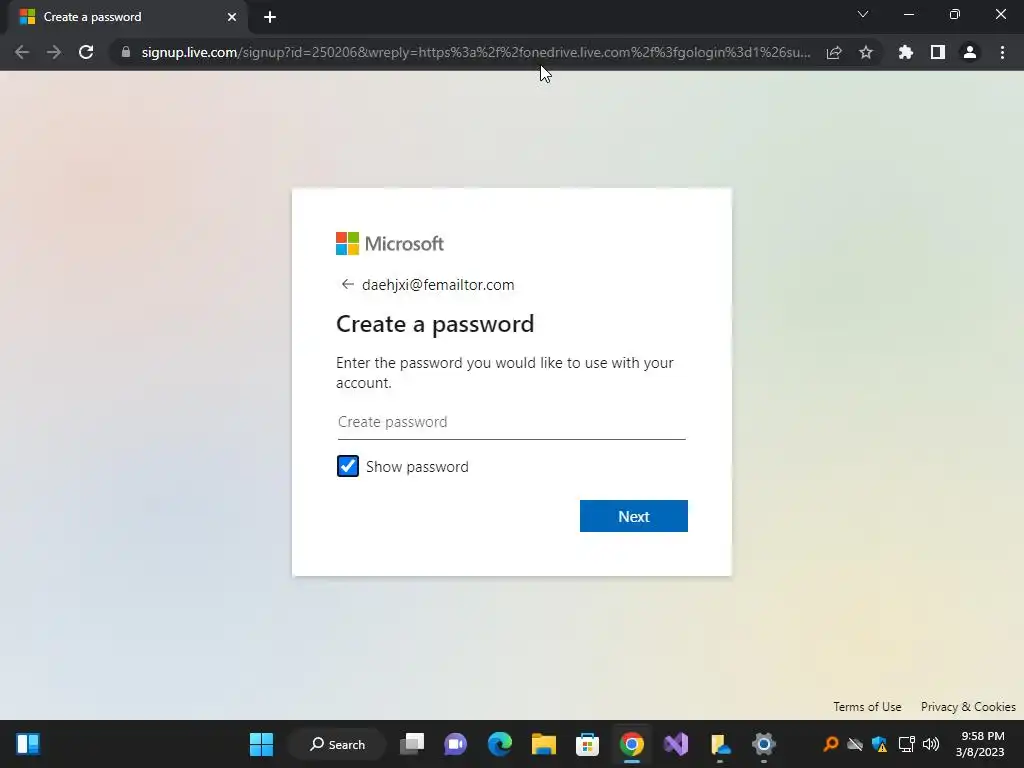1024x768 pixels.
Task: Click the back arrow next to the email address
Action: (x=347, y=284)
